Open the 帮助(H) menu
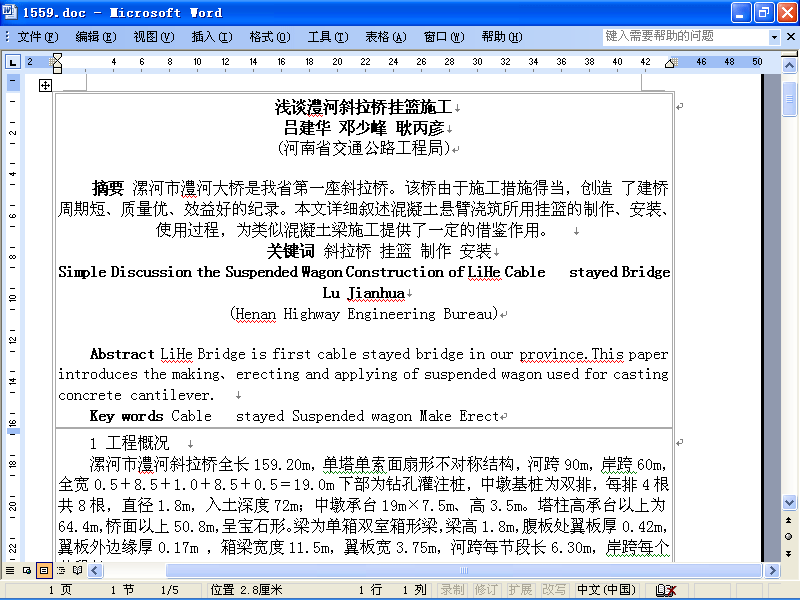The image size is (800, 600). coord(502,37)
